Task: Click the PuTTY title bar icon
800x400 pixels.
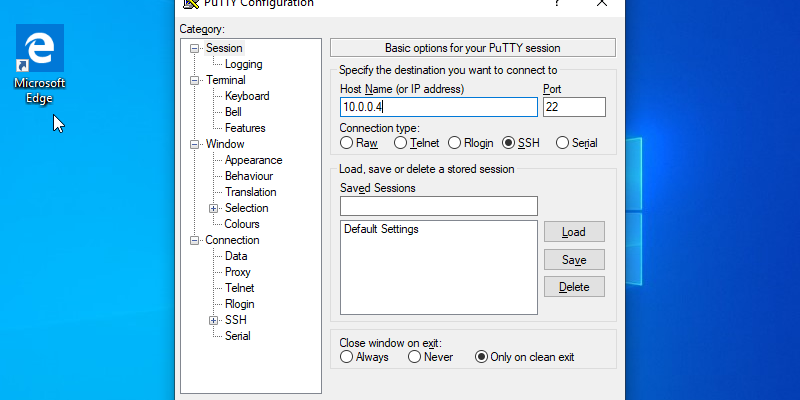Action: point(191,3)
